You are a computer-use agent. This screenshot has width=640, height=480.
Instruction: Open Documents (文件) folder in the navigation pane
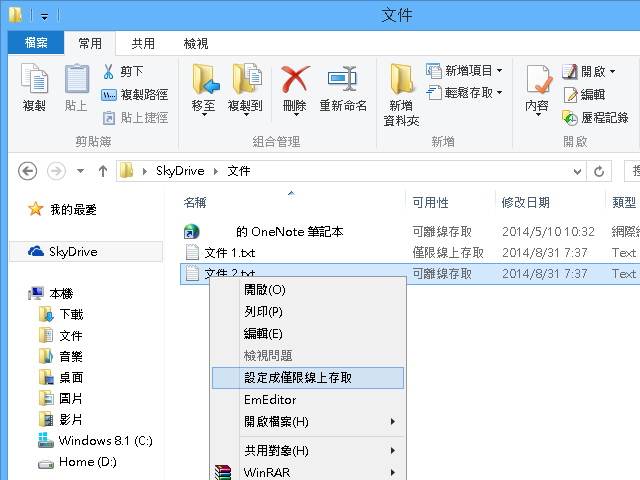tap(61, 336)
